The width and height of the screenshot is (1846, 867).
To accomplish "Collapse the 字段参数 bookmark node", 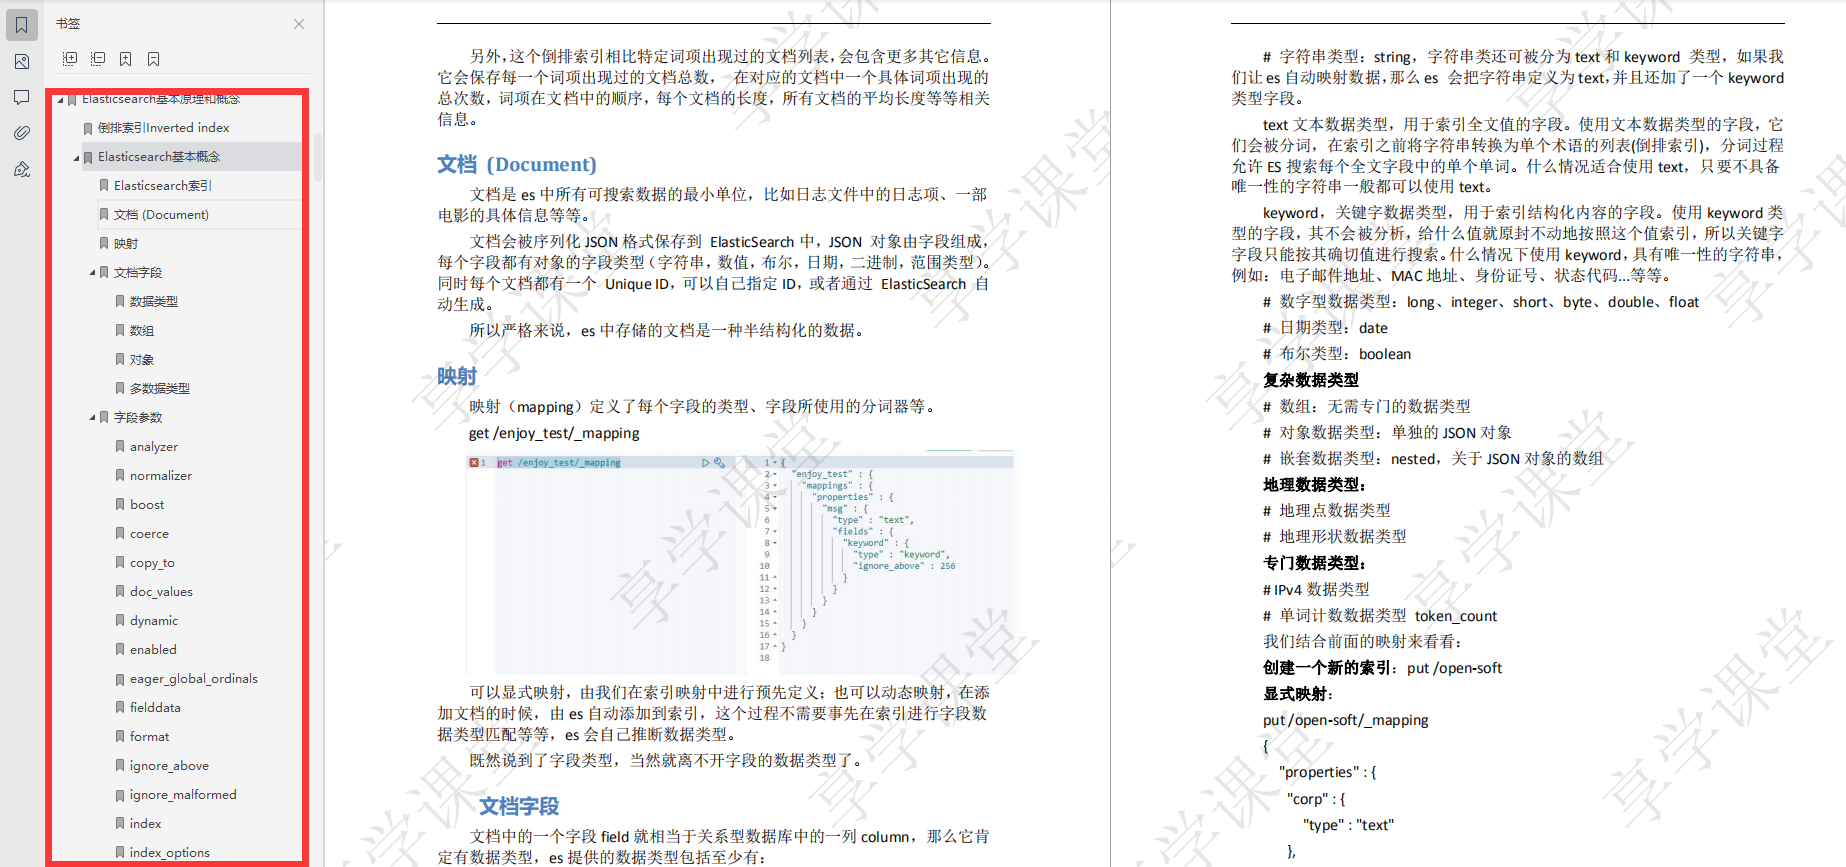I will coord(92,418).
